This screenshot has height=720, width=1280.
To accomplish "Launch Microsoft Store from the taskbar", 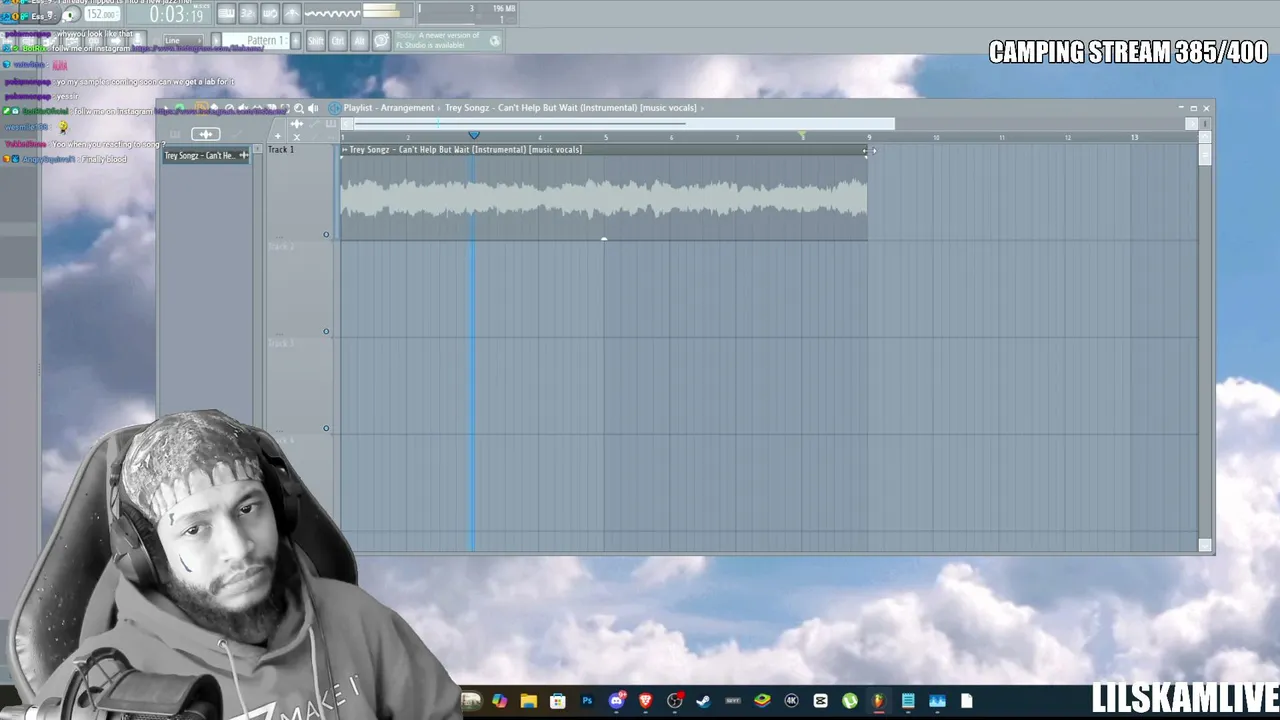I will [x=558, y=701].
